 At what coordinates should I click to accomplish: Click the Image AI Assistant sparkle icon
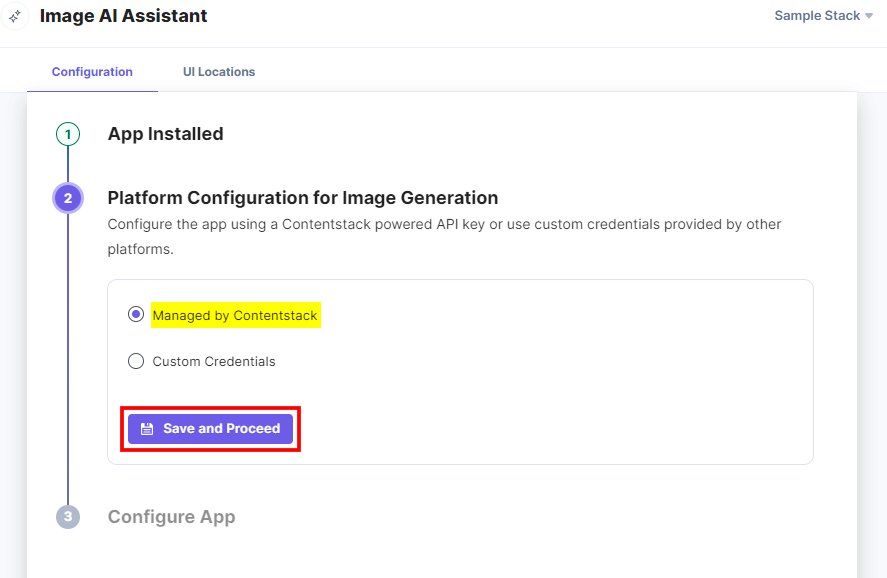15,16
